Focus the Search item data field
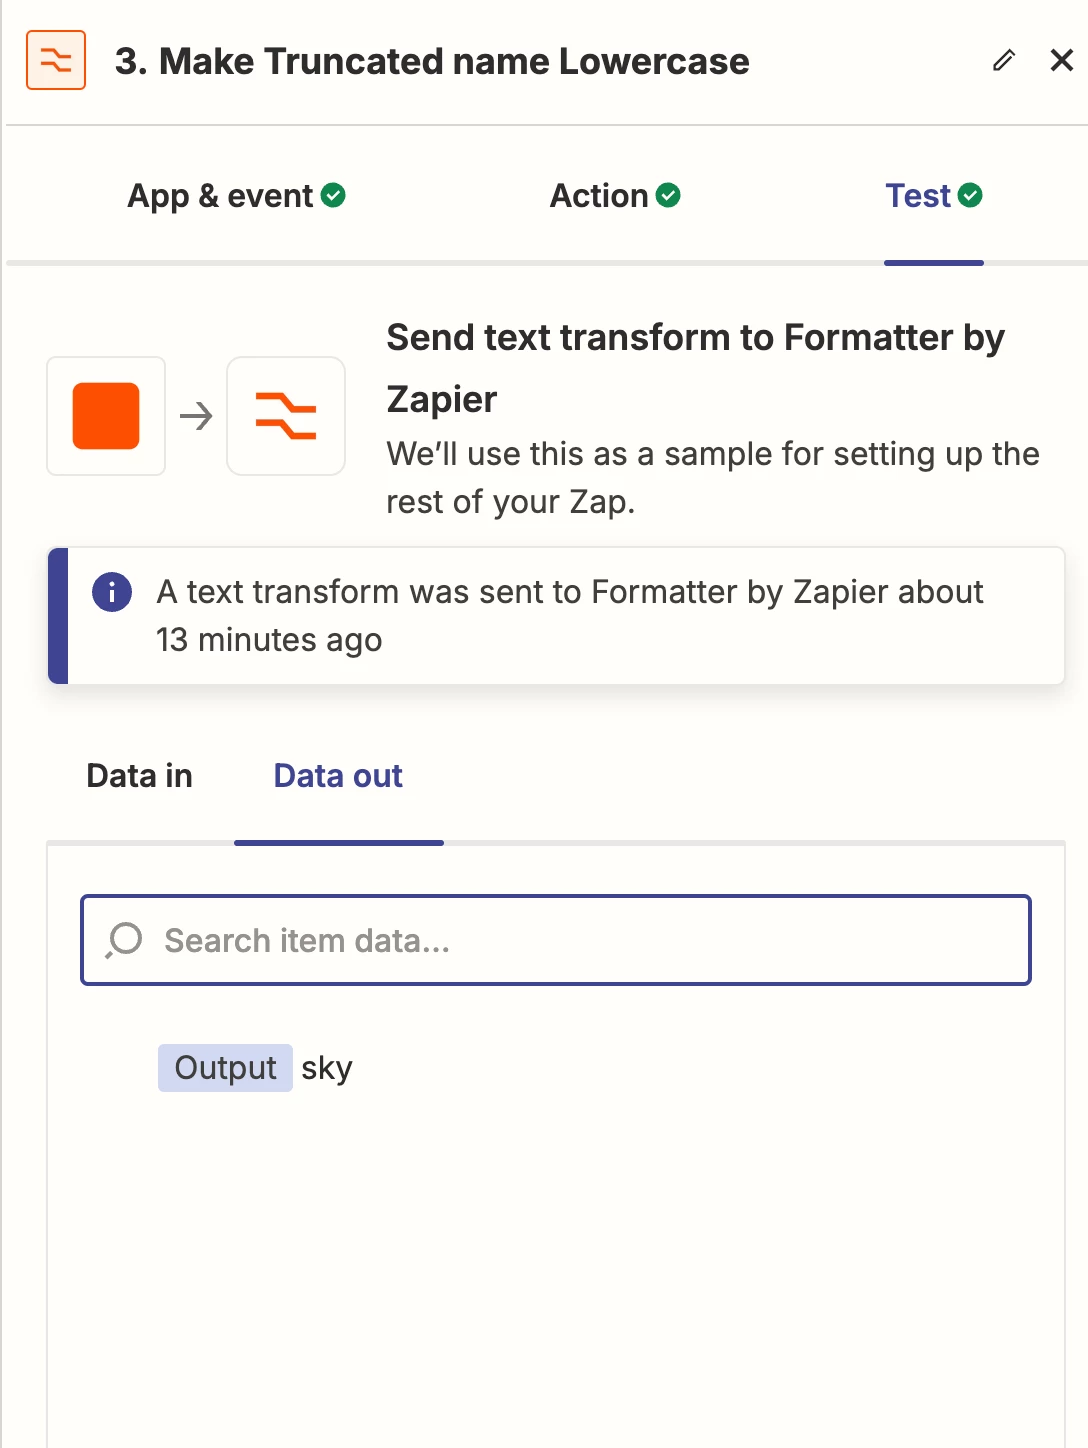 580,940
